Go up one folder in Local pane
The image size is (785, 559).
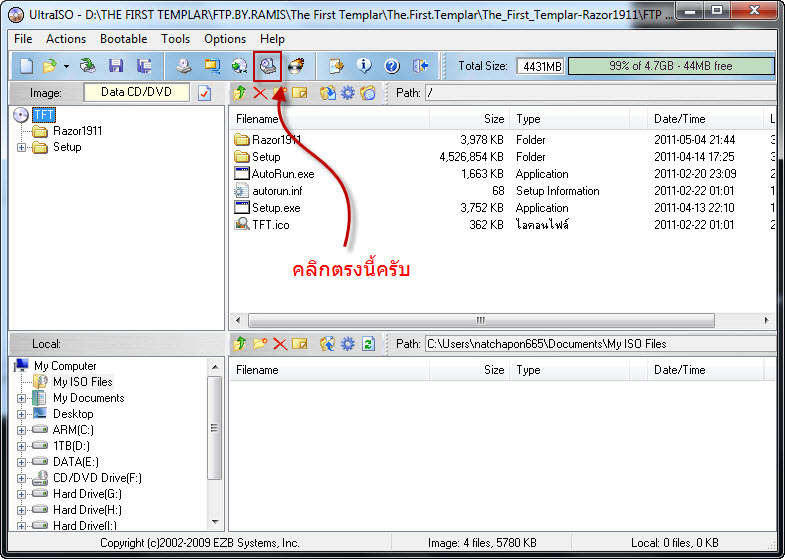click(x=240, y=344)
